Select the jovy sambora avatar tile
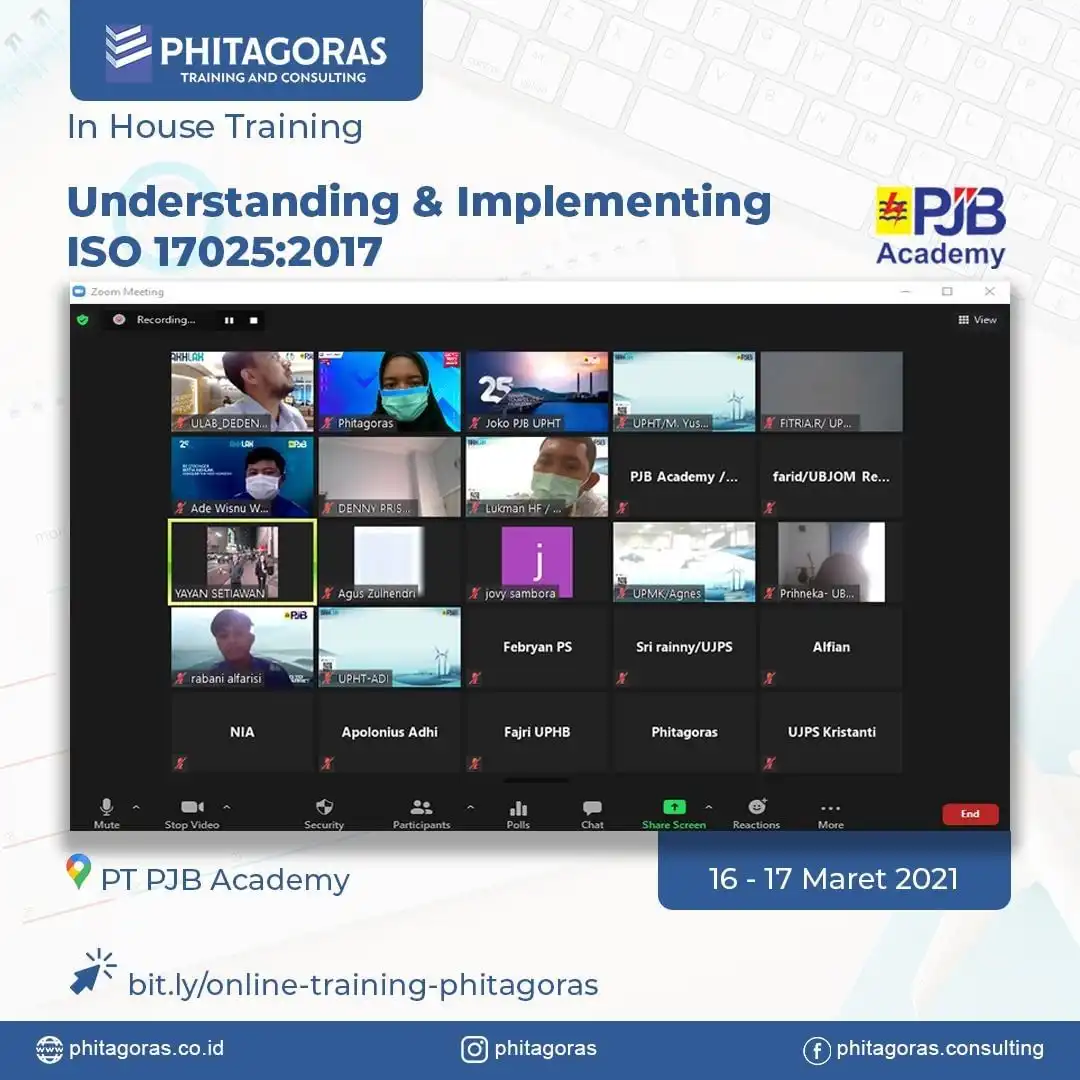Screen dimensions: 1080x1080 (x=537, y=562)
